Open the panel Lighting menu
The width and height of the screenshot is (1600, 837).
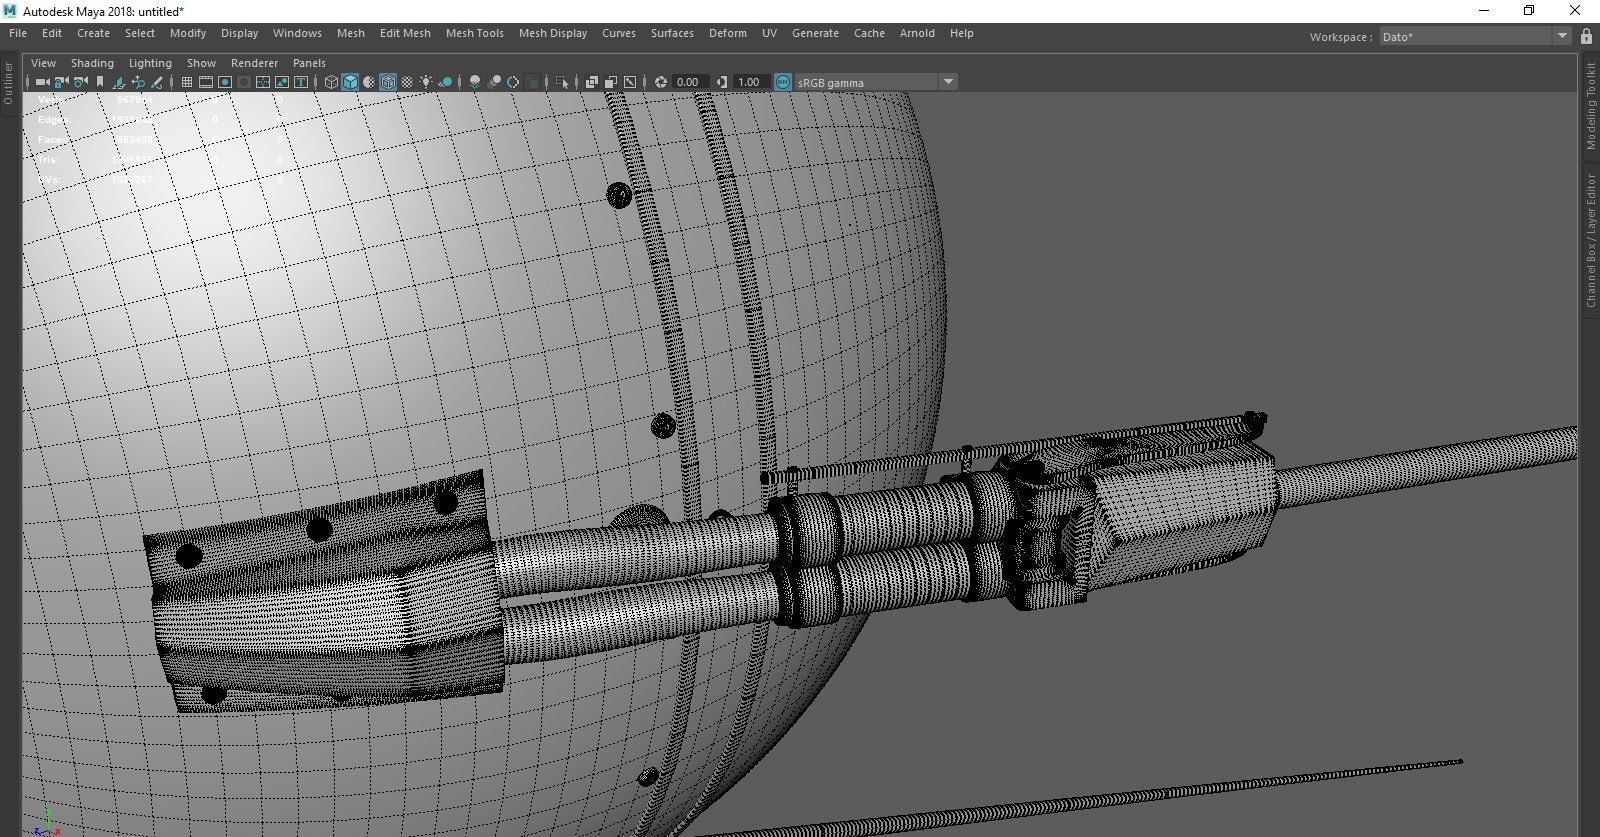150,62
